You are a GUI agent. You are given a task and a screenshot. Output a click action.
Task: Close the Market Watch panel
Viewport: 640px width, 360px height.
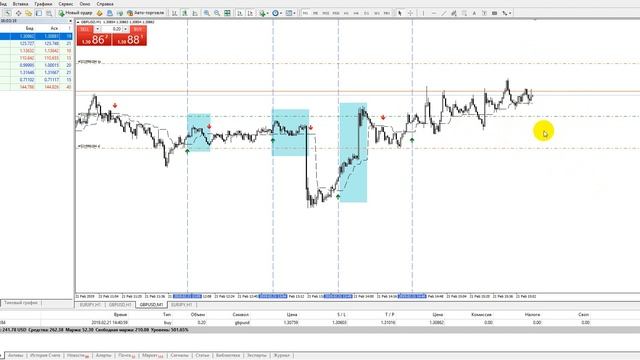click(x=71, y=21)
